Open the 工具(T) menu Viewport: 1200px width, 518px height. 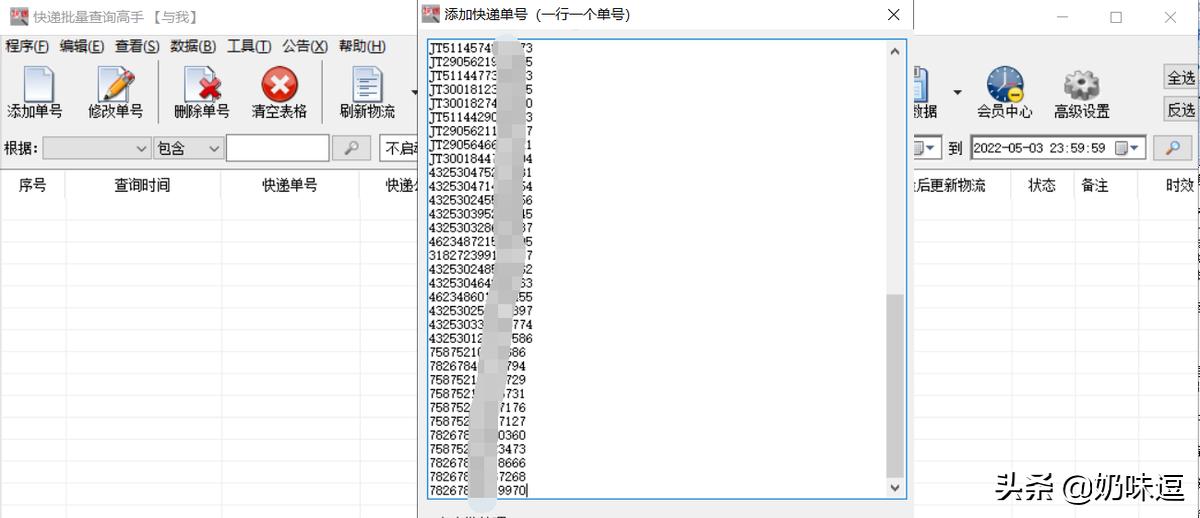tap(249, 46)
